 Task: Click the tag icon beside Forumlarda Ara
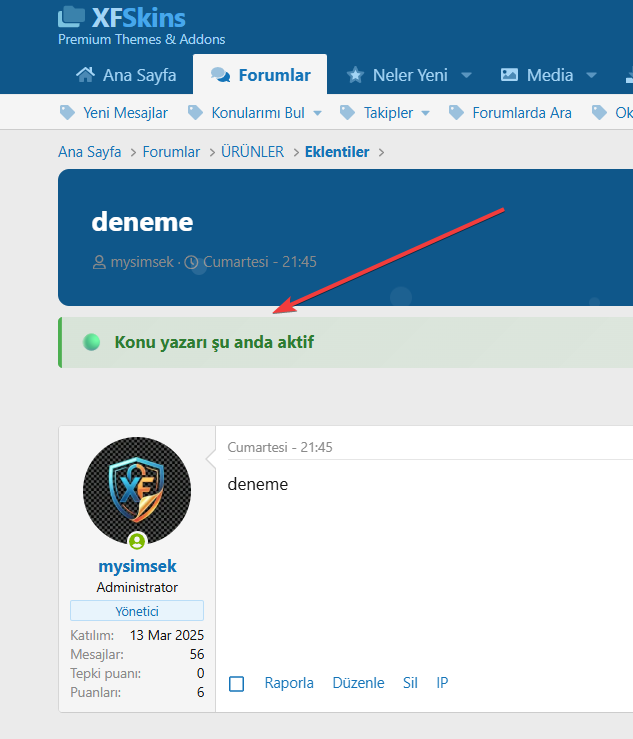pos(456,113)
